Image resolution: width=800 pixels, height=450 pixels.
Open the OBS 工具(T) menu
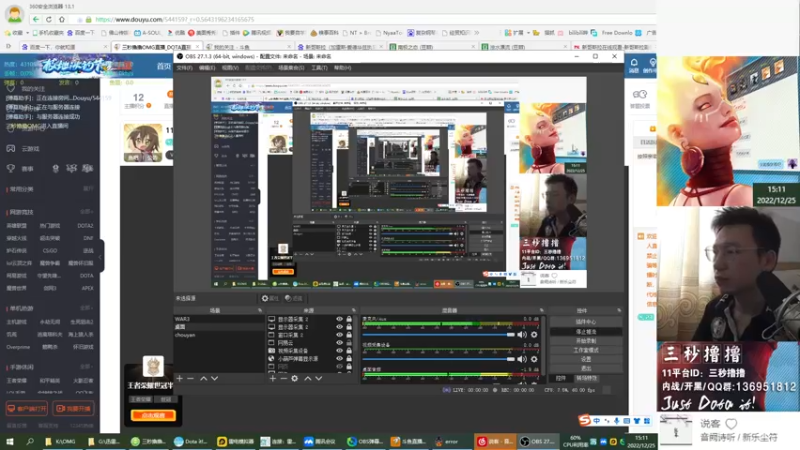pyautogui.click(x=319, y=68)
